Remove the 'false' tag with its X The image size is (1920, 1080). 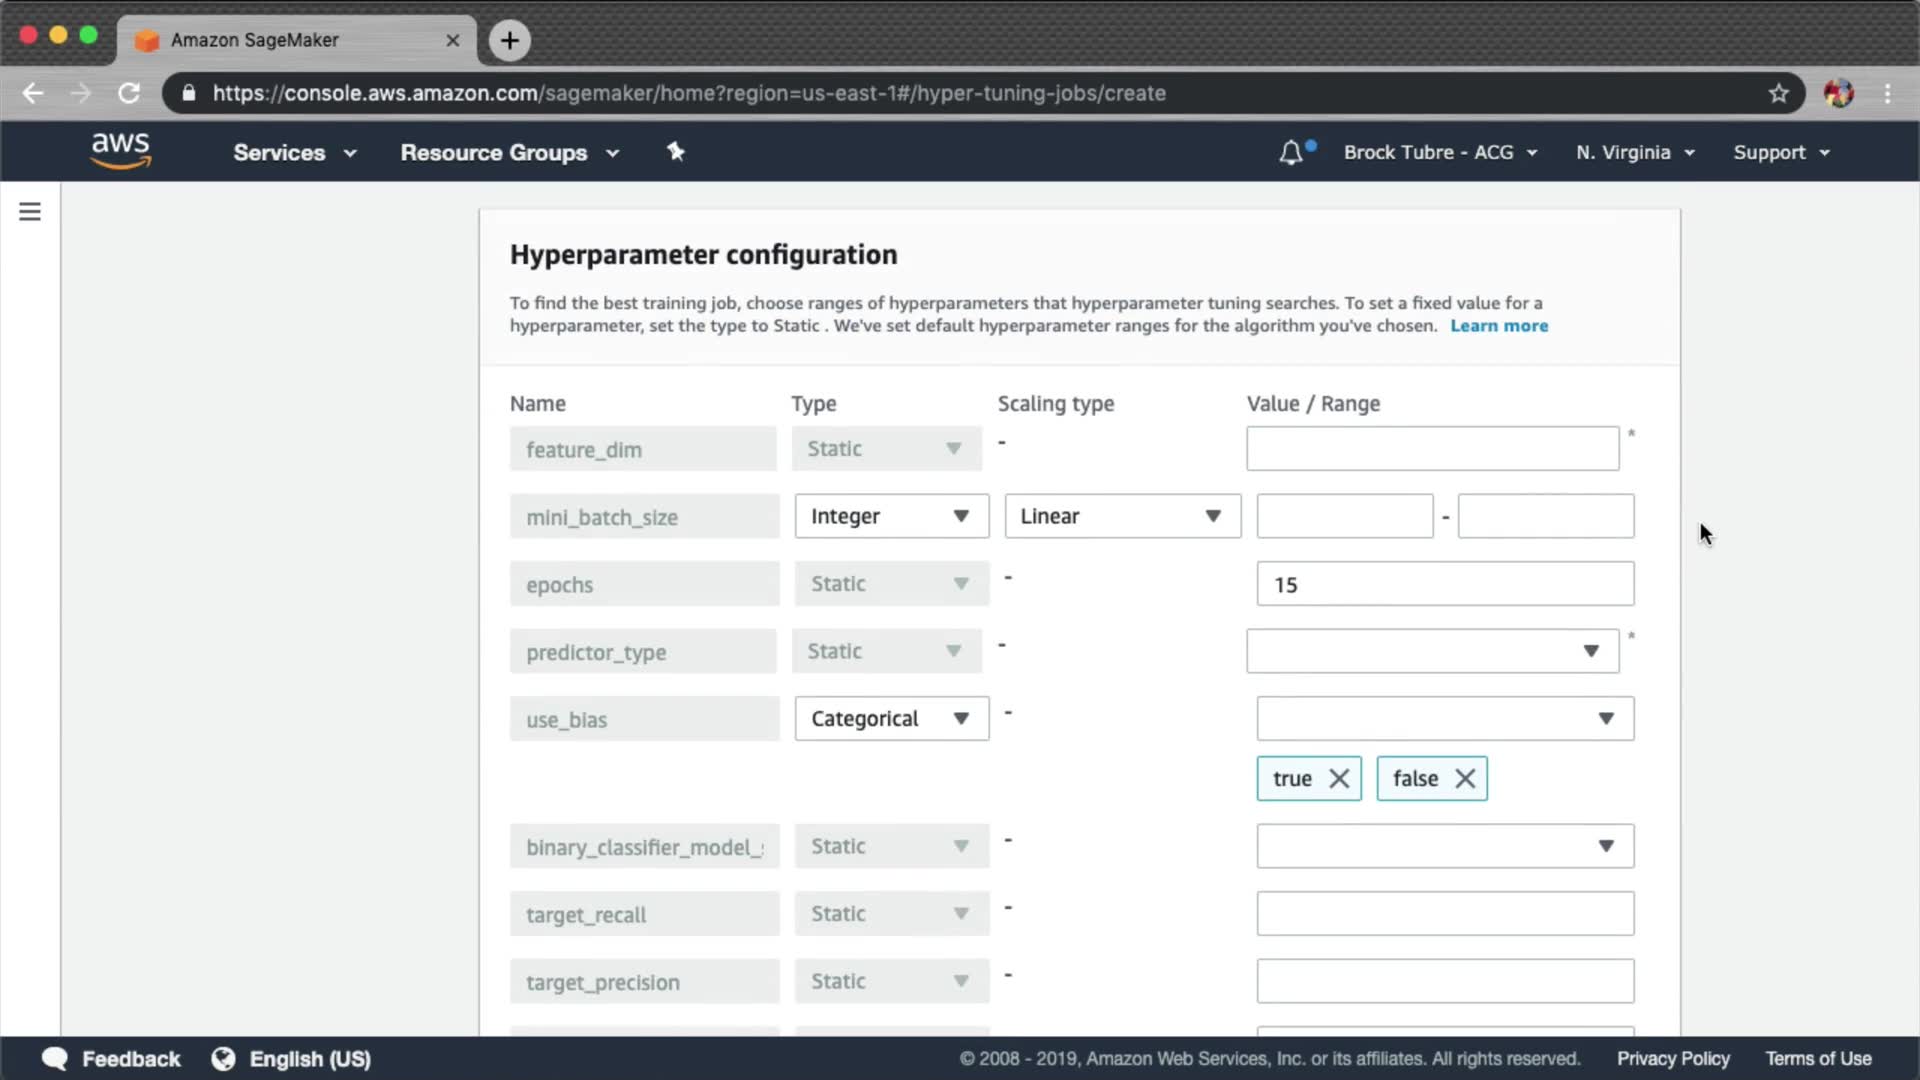1465,779
